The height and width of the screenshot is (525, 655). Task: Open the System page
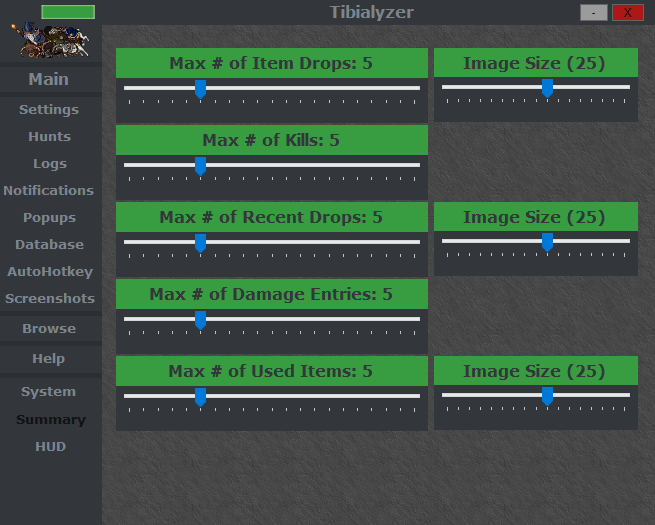48,392
